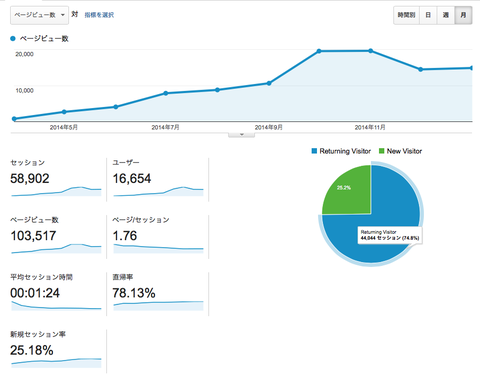This screenshot has height=375, width=480.
Task: Click the 直帰率 sparkline chart
Action: (x=158, y=306)
